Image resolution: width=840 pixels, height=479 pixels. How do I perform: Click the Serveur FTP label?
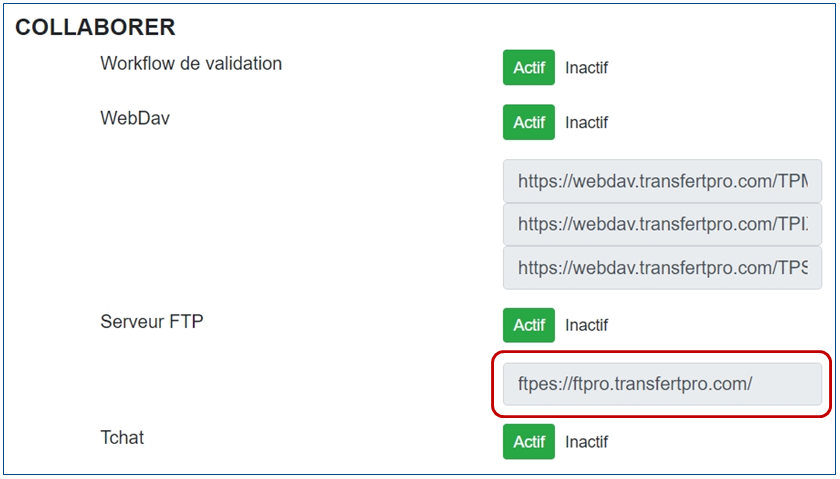pyautogui.click(x=152, y=321)
